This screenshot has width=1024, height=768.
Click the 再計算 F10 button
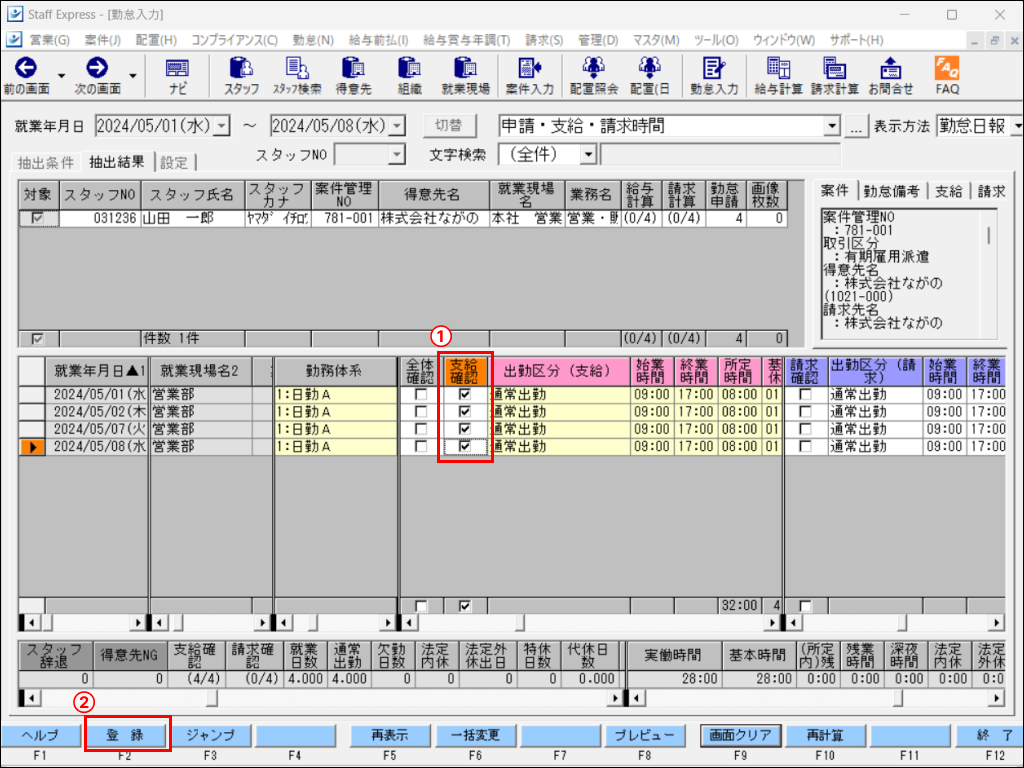click(x=825, y=735)
